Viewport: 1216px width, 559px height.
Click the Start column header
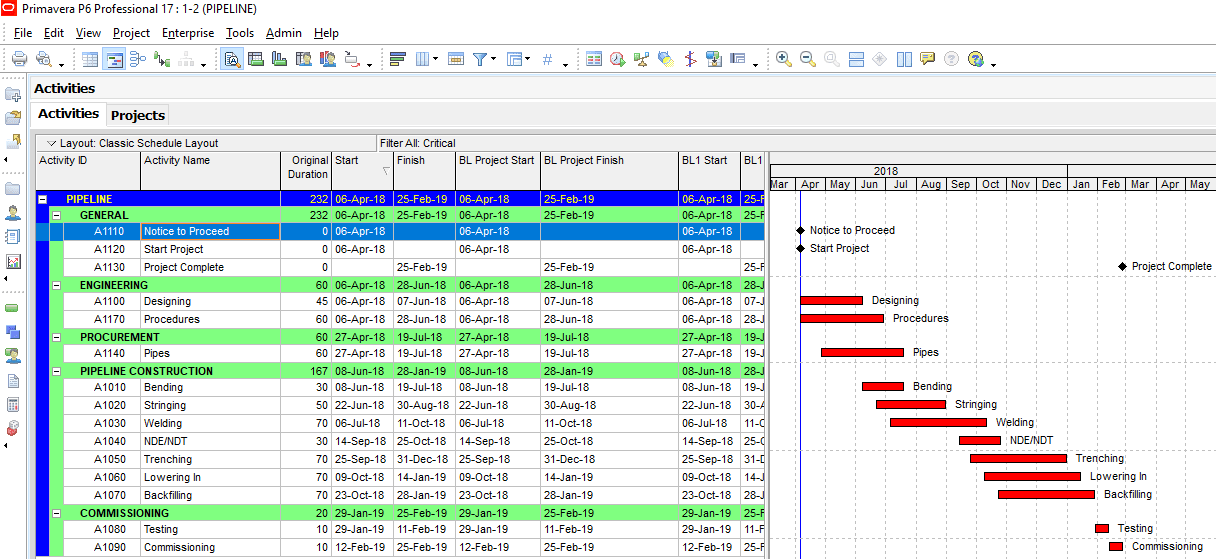(x=363, y=171)
